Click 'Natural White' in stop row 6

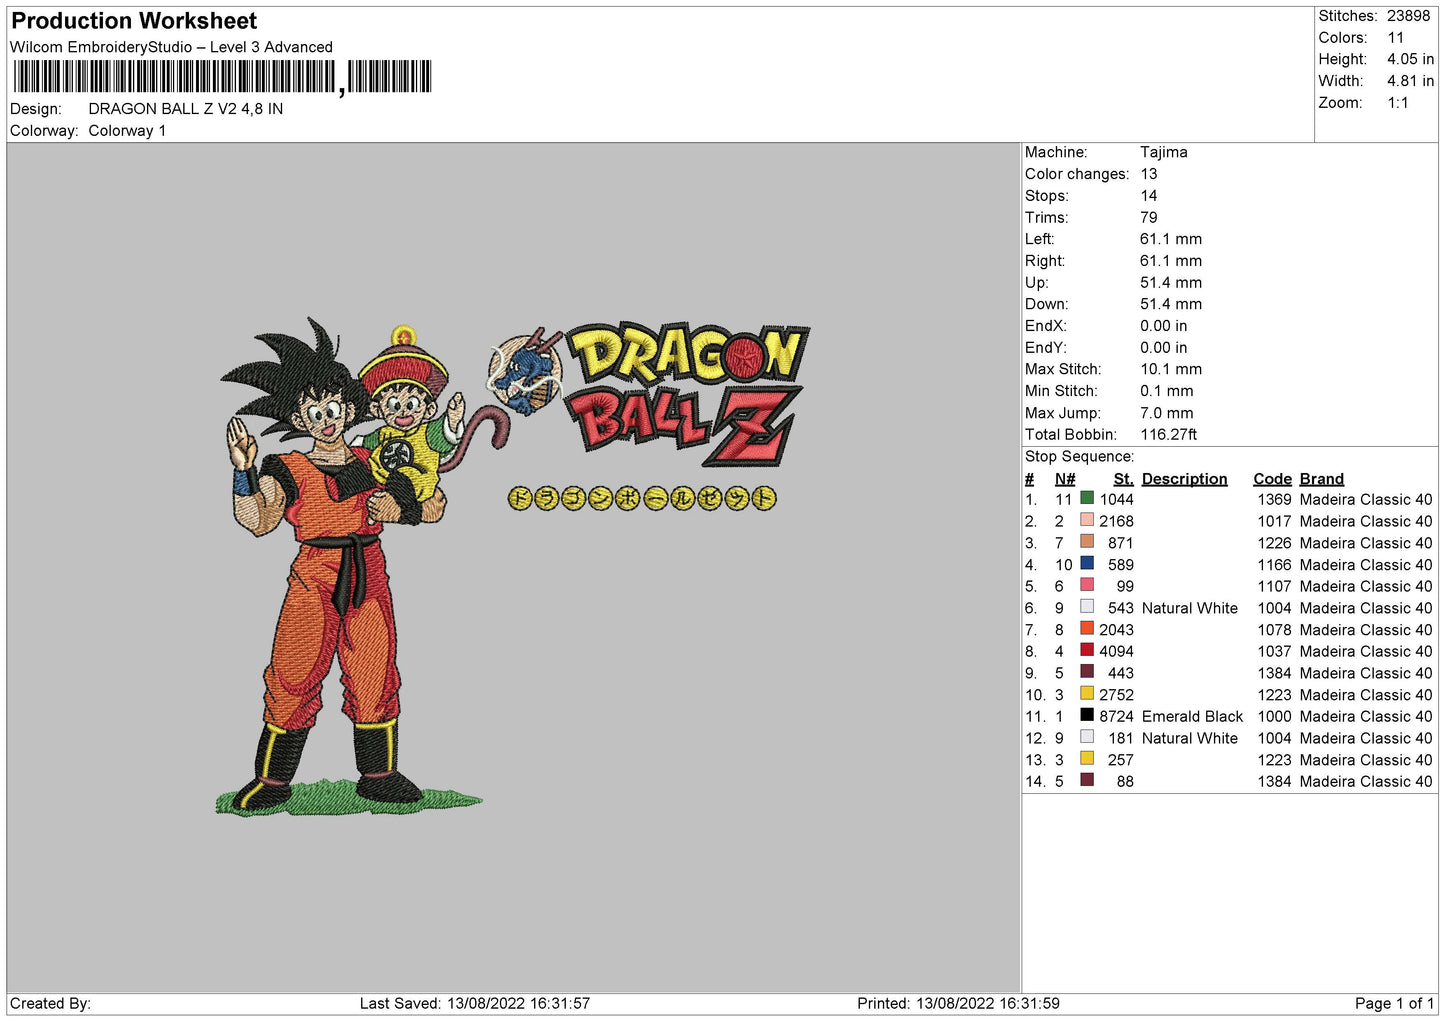tap(1190, 608)
